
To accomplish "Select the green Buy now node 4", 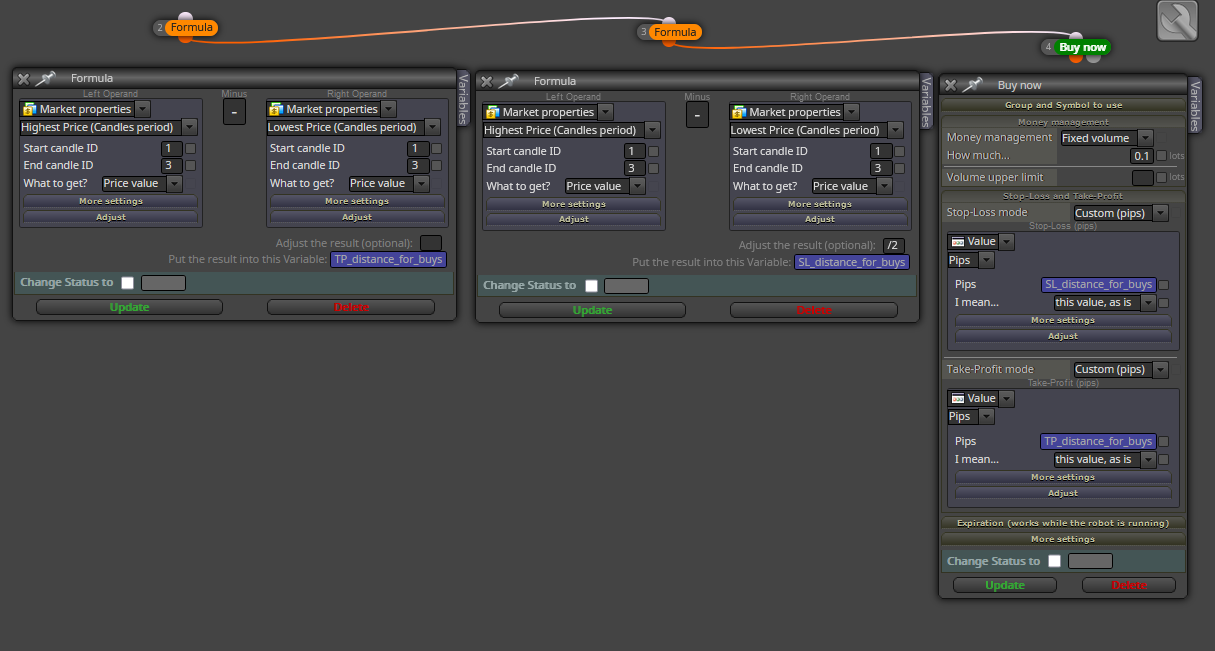I will 1083,47.
